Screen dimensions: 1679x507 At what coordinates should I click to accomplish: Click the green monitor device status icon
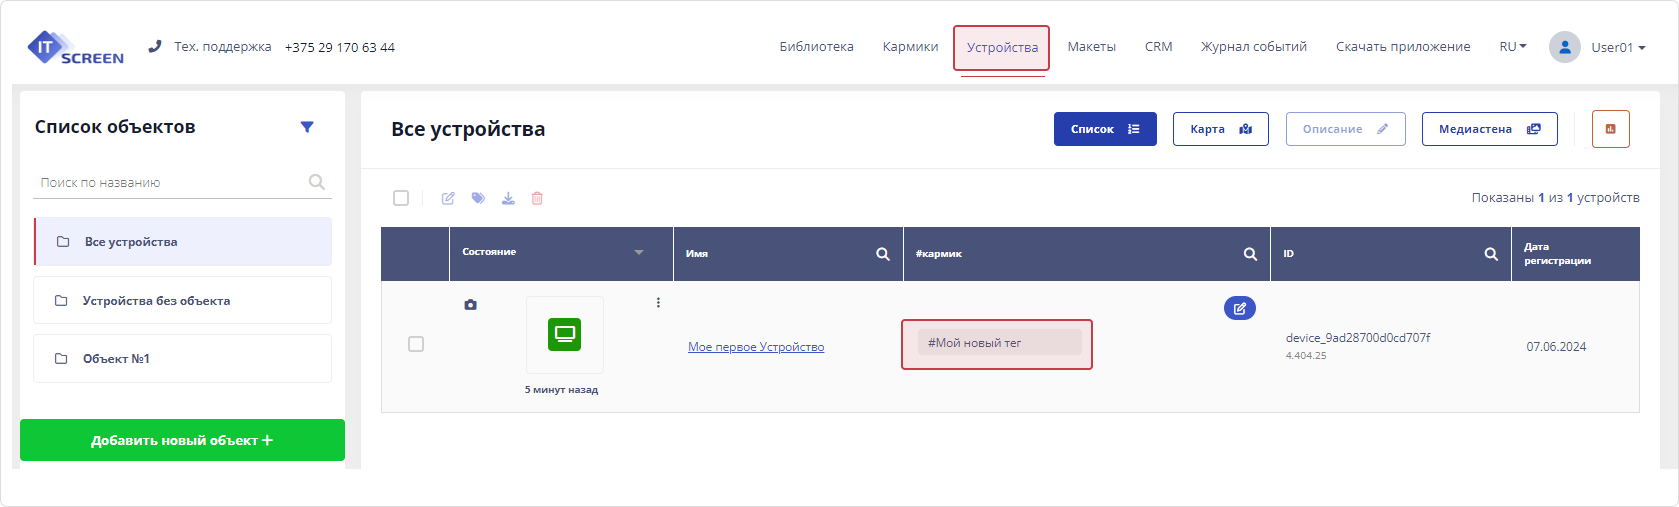click(x=565, y=334)
